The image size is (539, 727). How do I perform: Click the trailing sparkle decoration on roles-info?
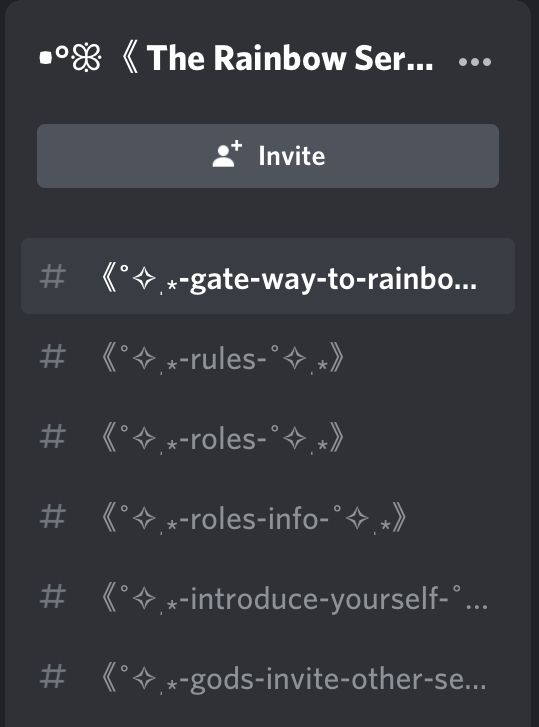(357, 518)
